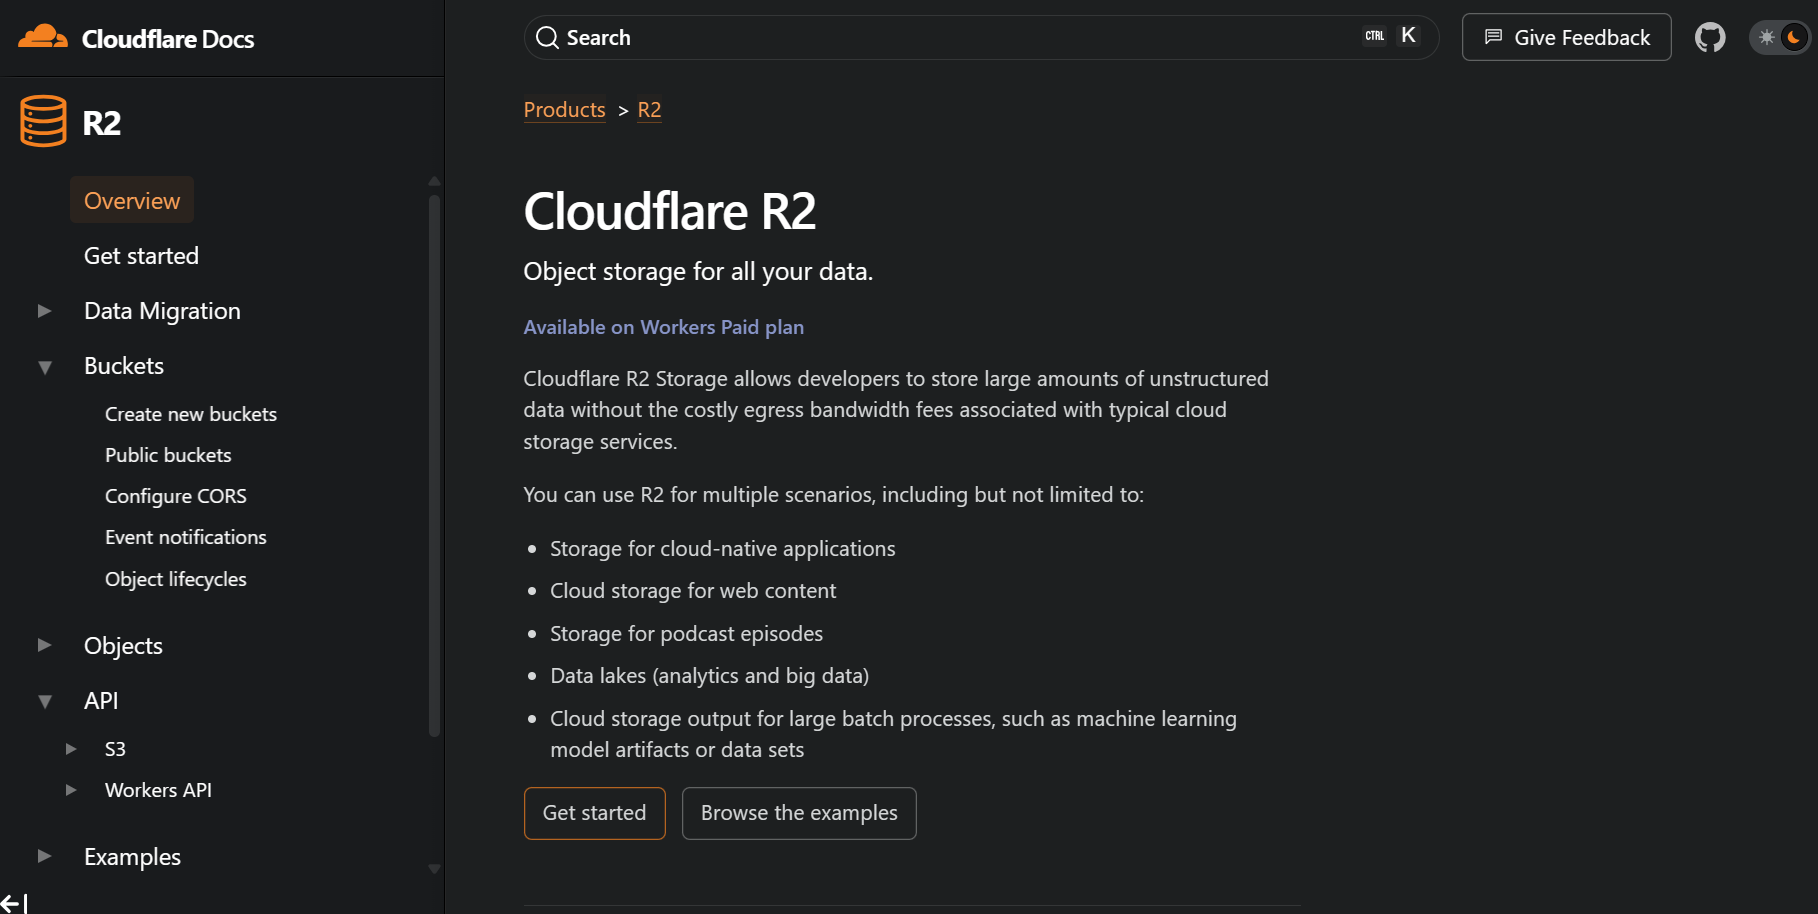Select the Overview sidebar item
The width and height of the screenshot is (1818, 914).
point(132,201)
